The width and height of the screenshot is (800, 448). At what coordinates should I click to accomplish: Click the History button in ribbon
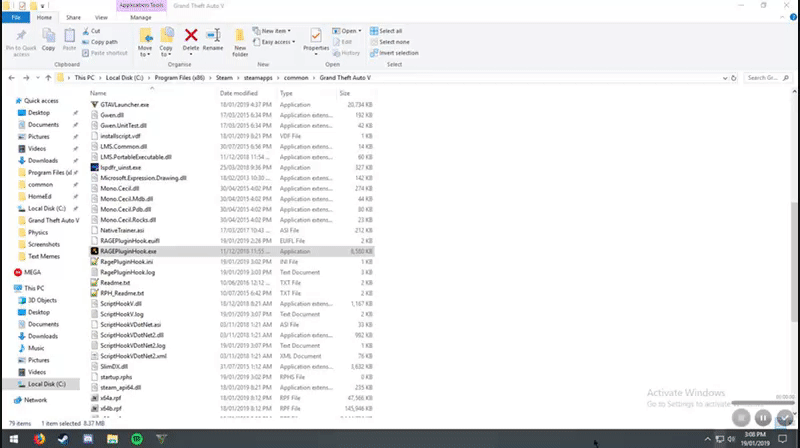[x=346, y=53]
